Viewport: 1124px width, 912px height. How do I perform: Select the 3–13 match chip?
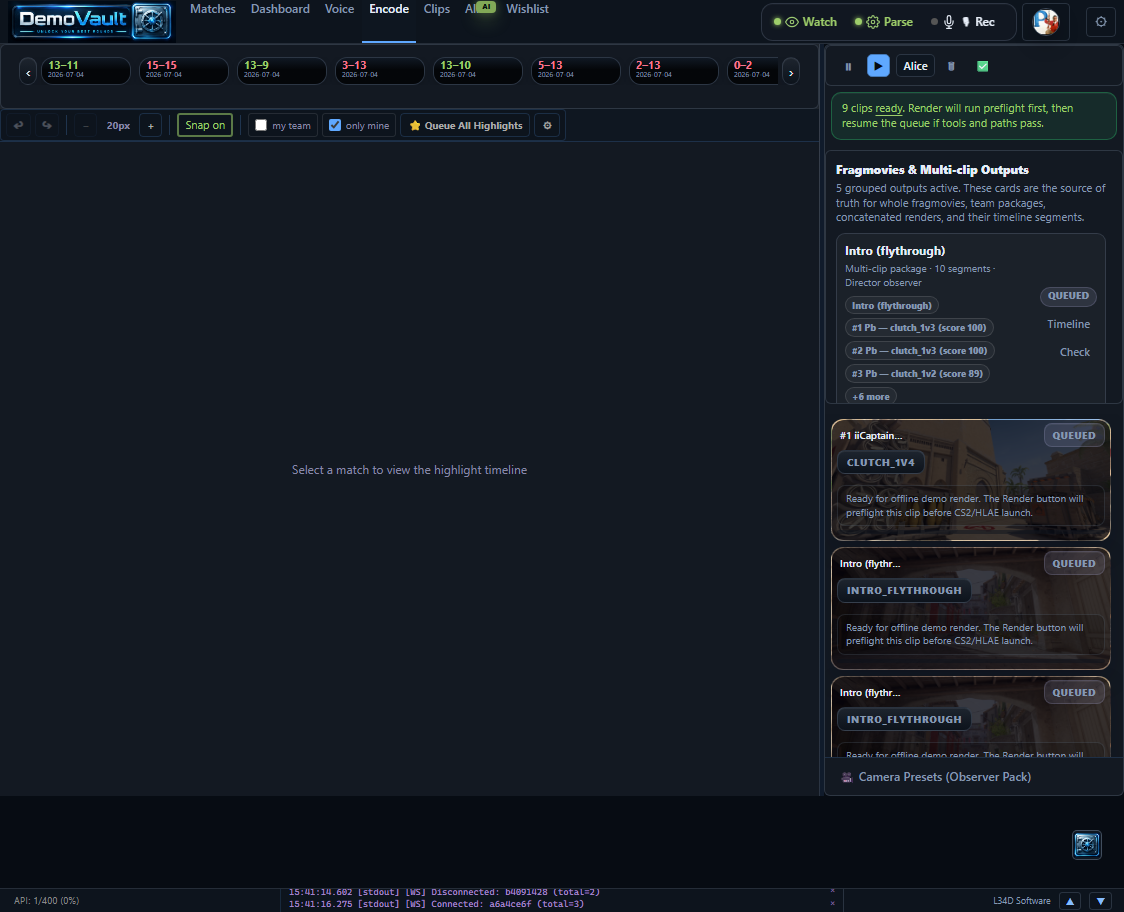pos(380,71)
